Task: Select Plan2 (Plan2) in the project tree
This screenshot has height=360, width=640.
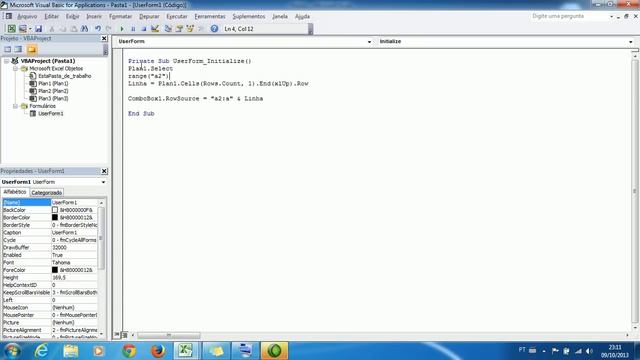Action: click(x=53, y=91)
